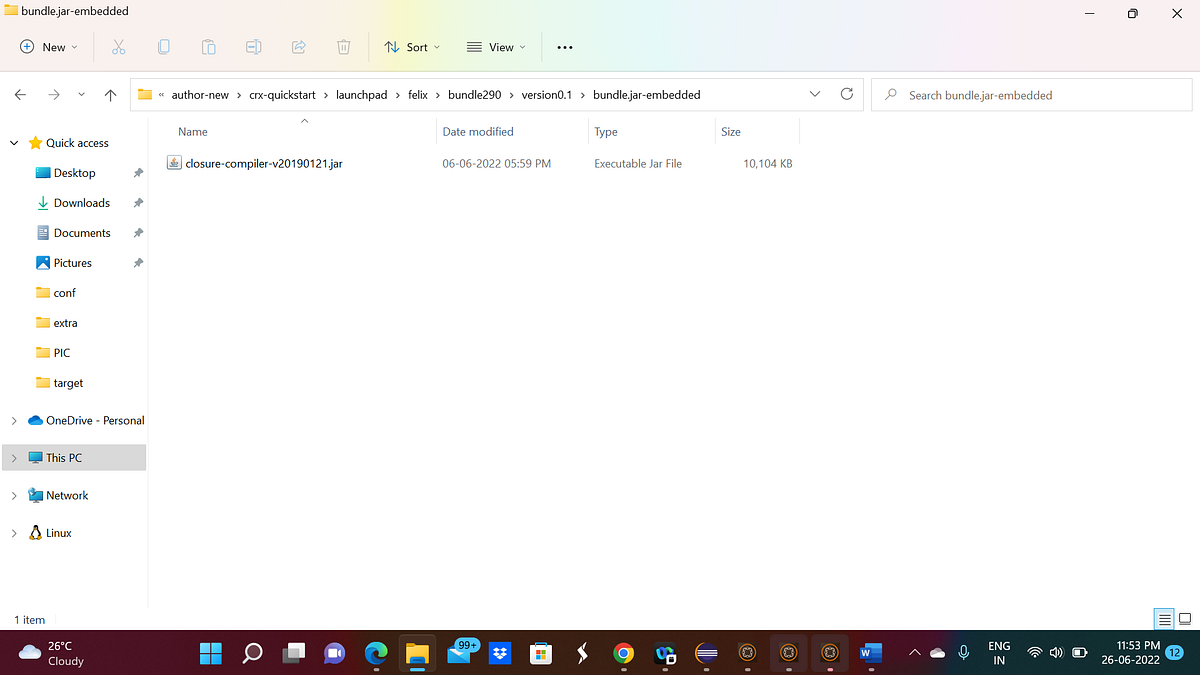Open the See more menu

point(564,47)
